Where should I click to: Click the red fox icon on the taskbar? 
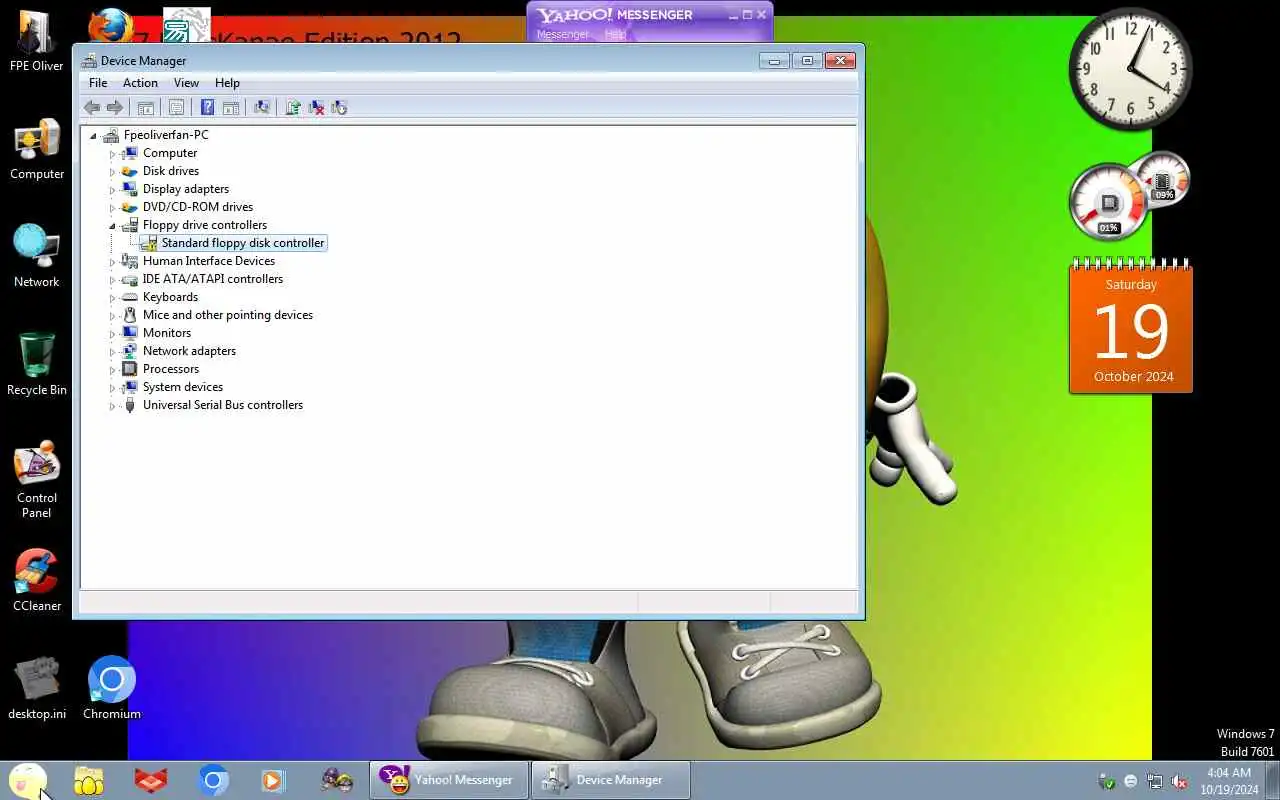[x=151, y=780]
